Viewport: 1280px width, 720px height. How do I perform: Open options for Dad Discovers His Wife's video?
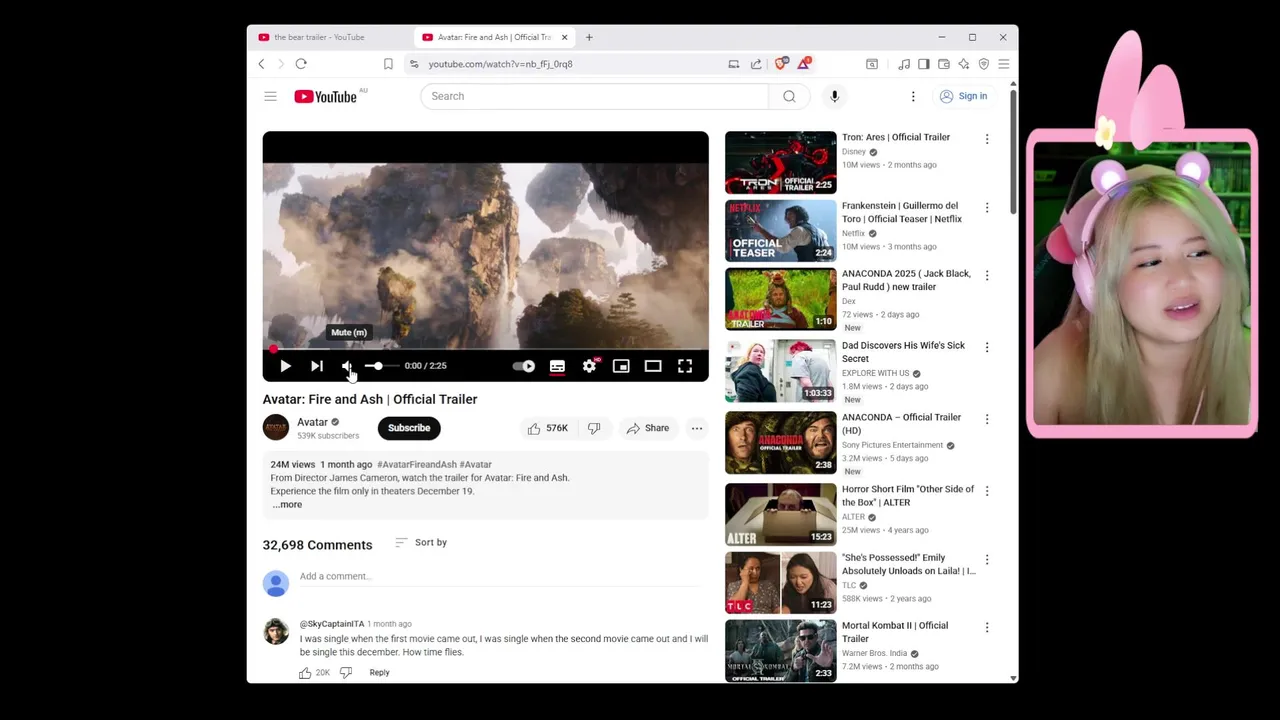pyautogui.click(x=987, y=347)
